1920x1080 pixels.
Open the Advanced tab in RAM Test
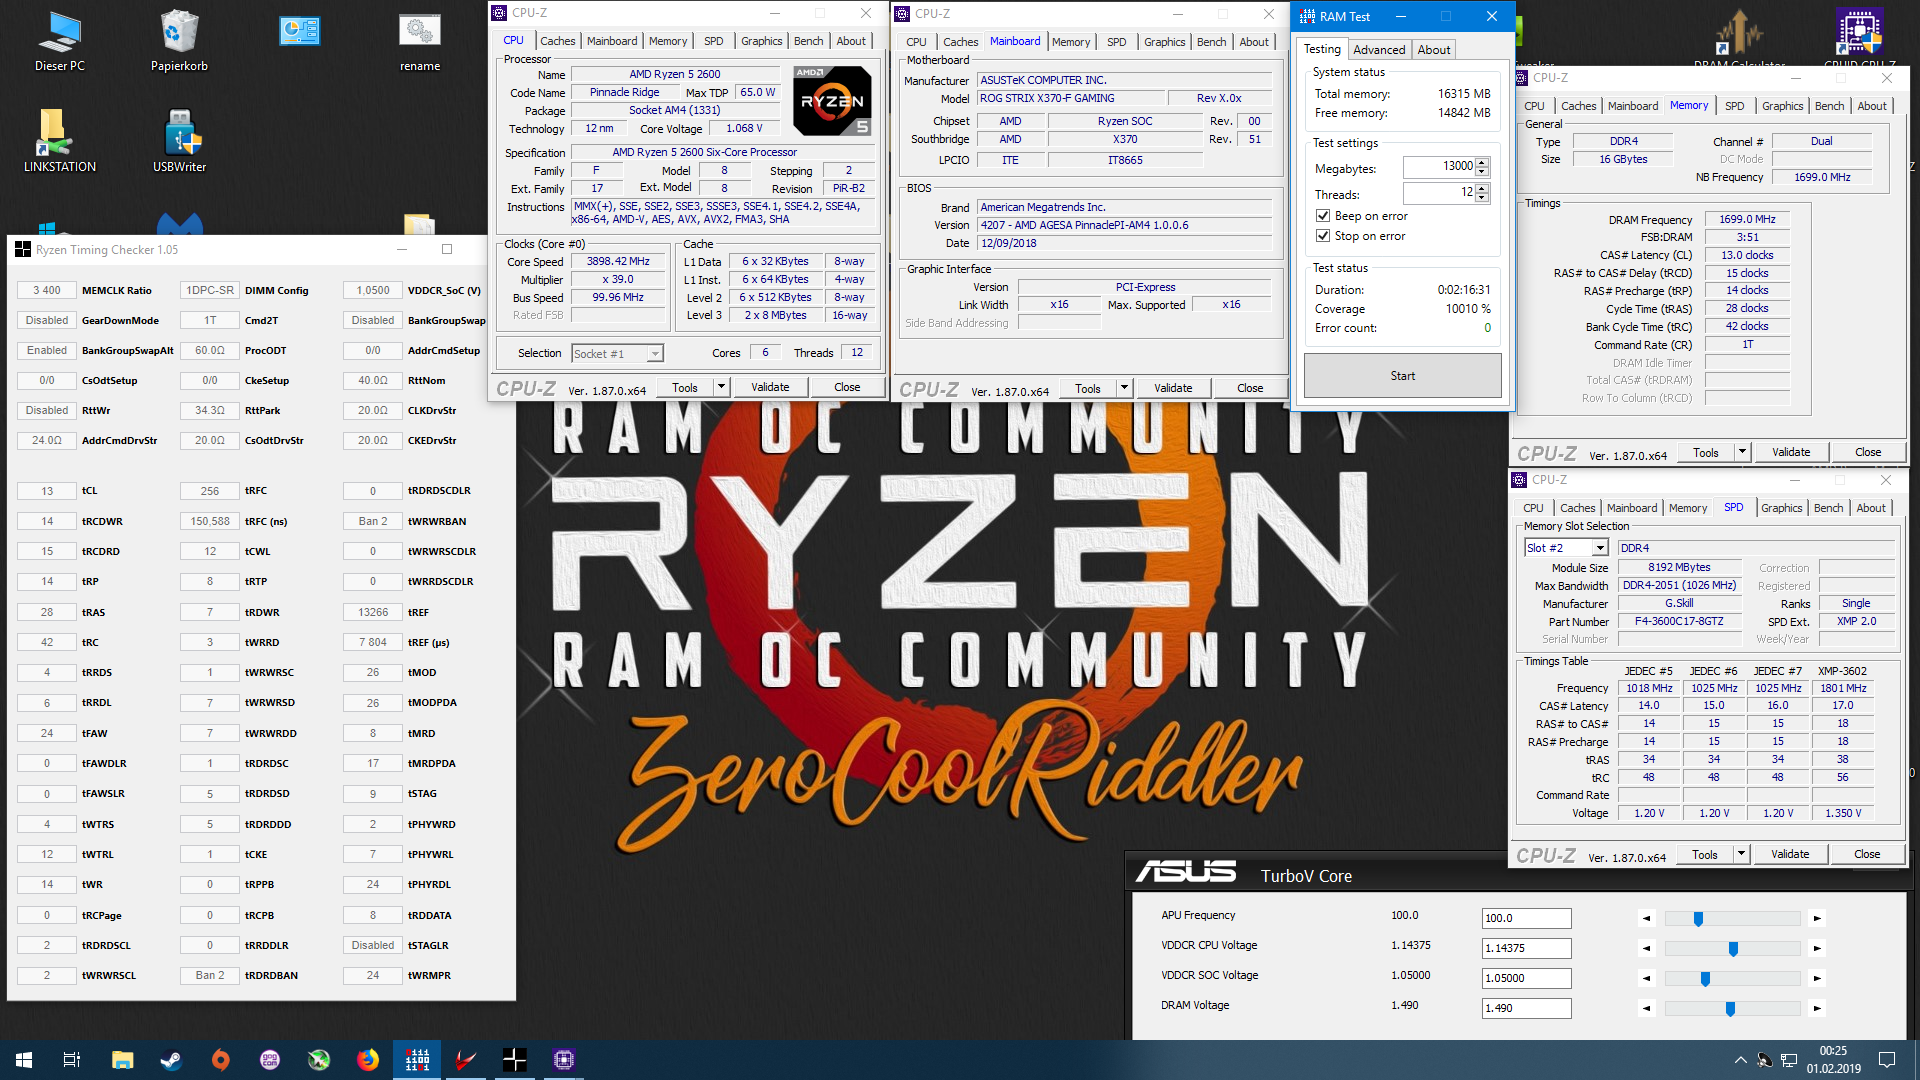tap(1379, 50)
